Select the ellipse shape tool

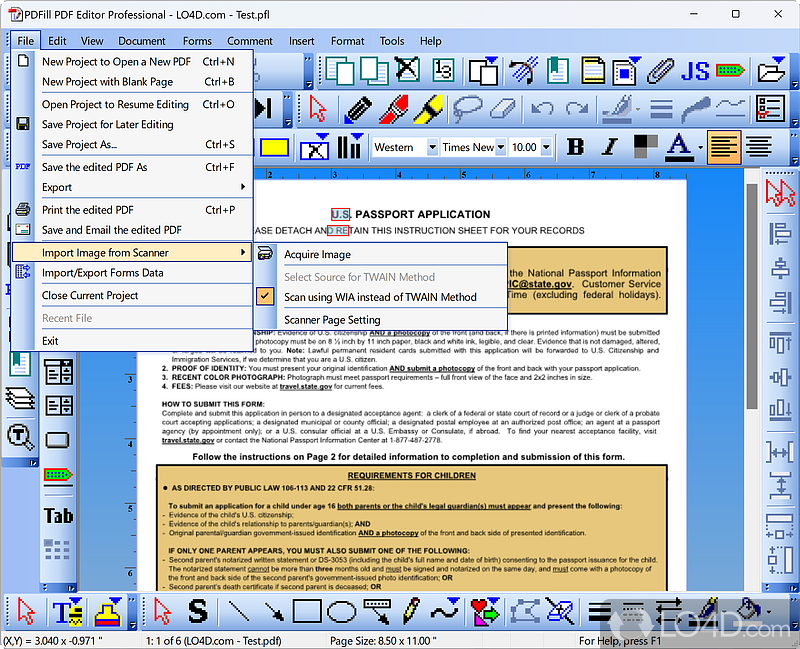pyautogui.click(x=341, y=612)
